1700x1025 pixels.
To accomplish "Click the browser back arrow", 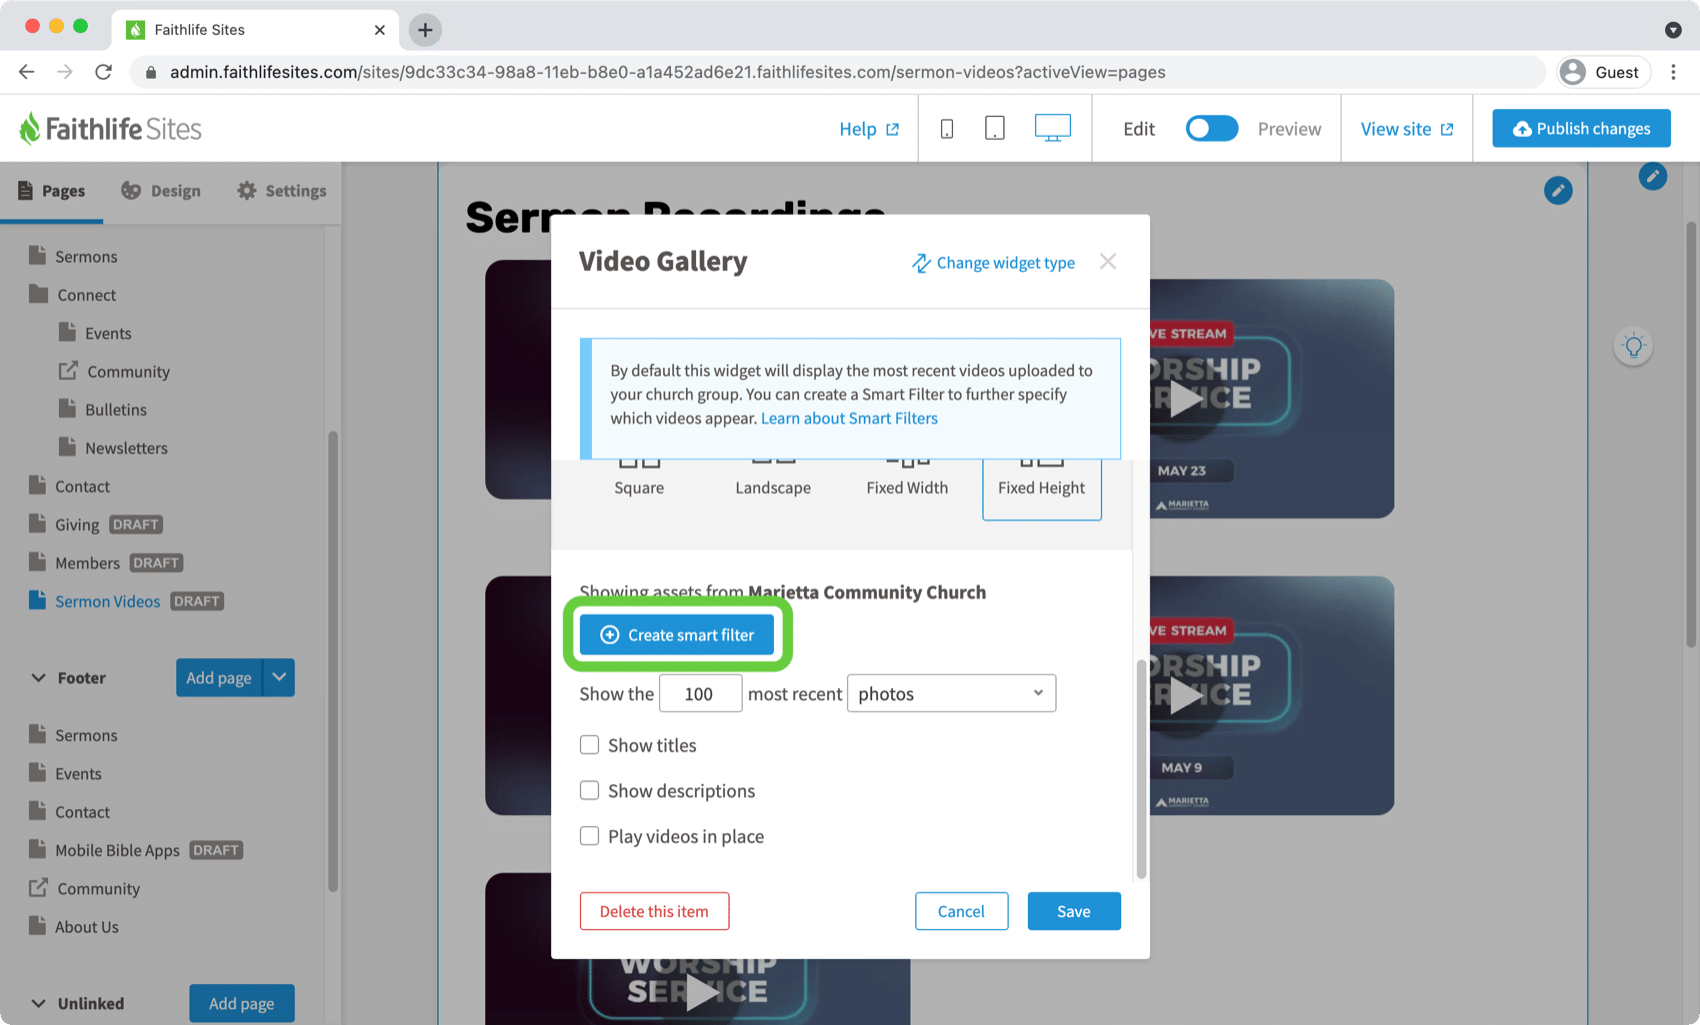I will 27,72.
